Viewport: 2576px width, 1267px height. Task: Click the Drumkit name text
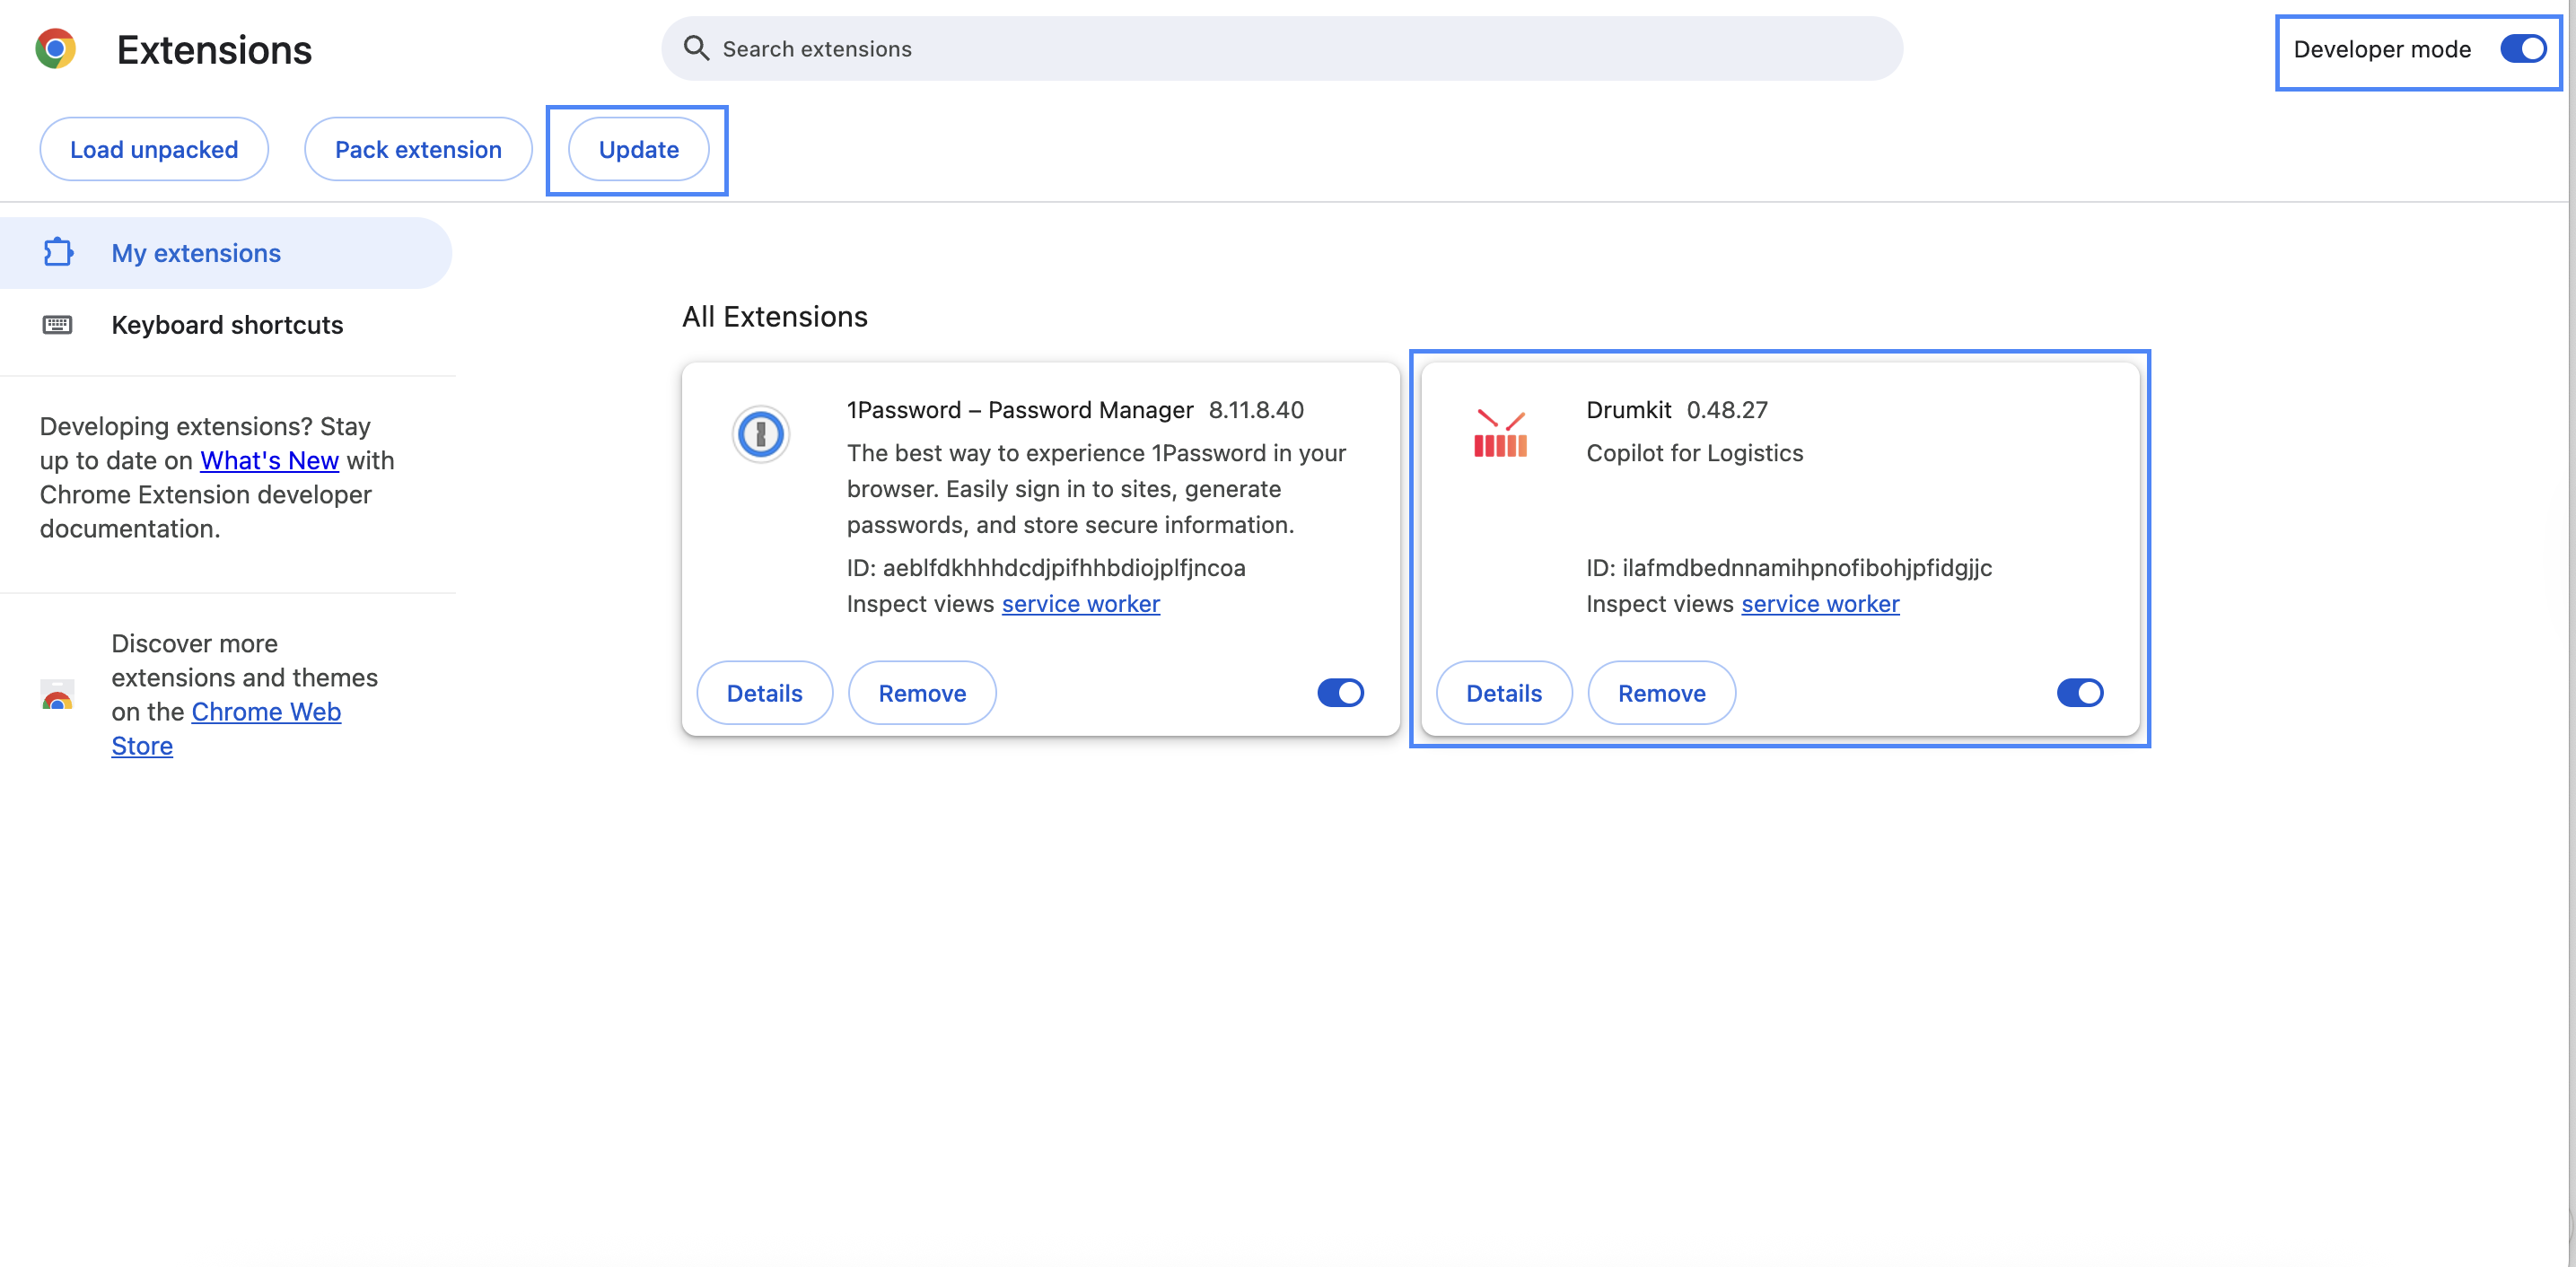click(1628, 410)
